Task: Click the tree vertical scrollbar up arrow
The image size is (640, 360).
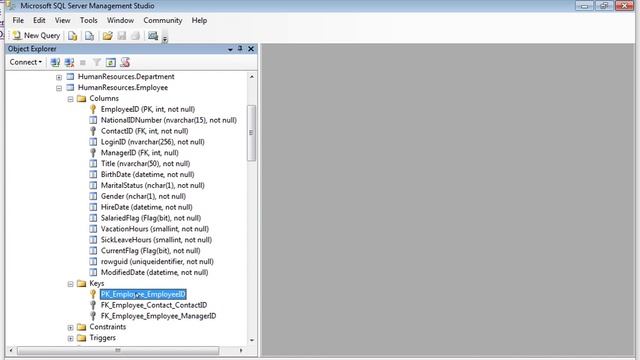Action: tap(252, 77)
